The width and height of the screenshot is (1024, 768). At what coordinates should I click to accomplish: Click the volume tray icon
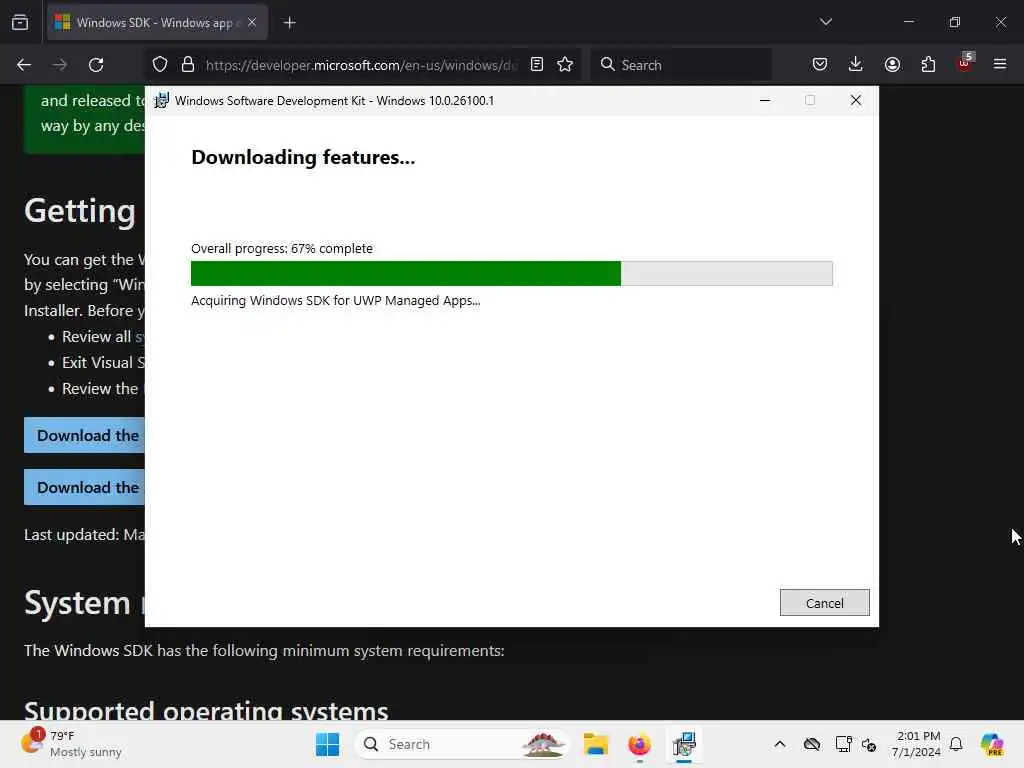[x=869, y=744]
